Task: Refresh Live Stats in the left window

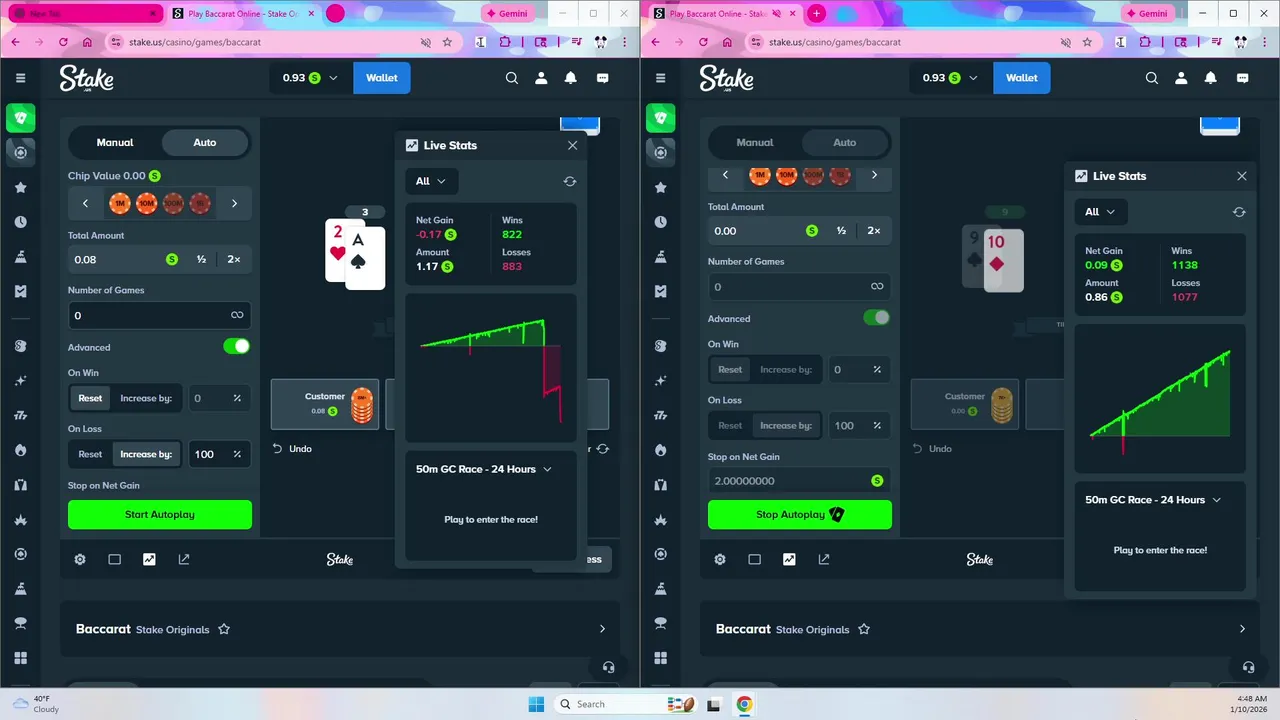Action: coord(570,181)
